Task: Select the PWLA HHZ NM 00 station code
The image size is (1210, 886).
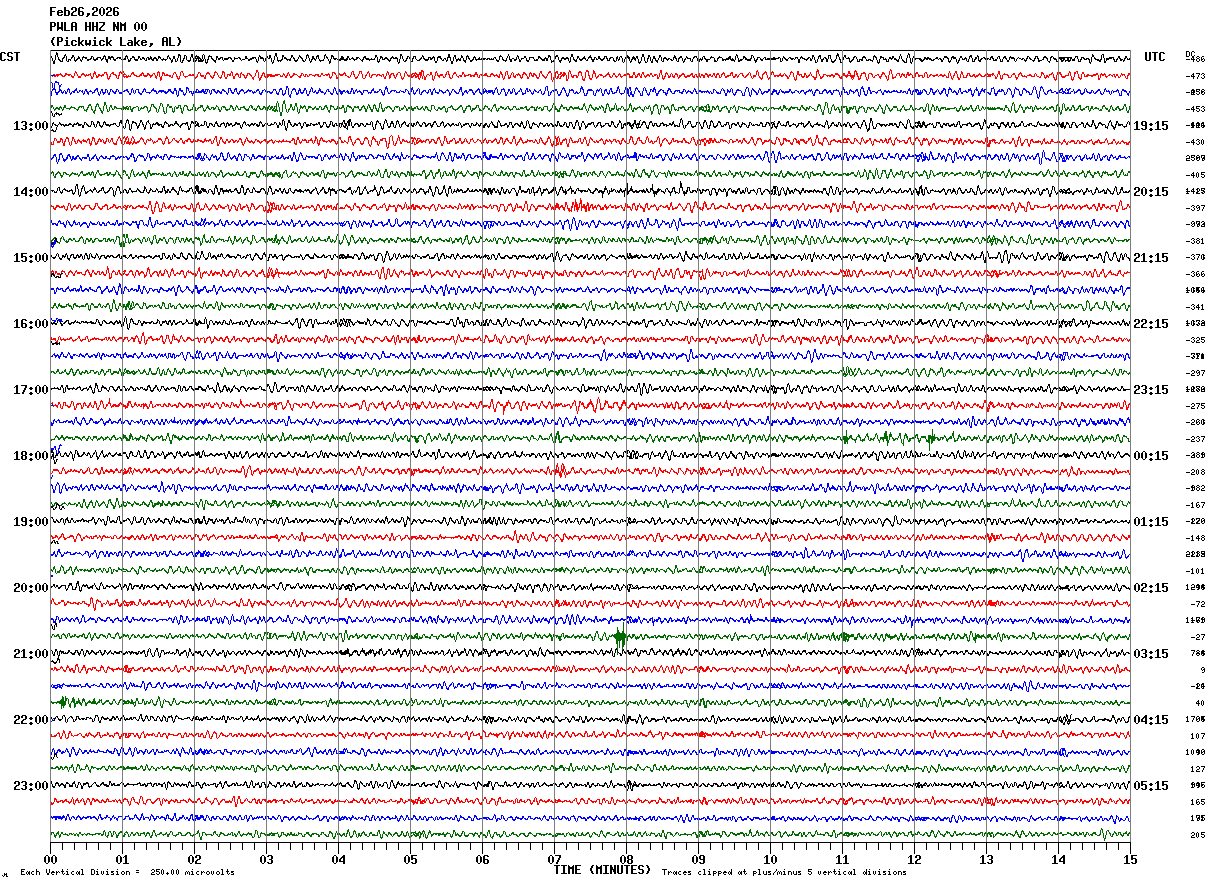Action: pyautogui.click(x=98, y=27)
